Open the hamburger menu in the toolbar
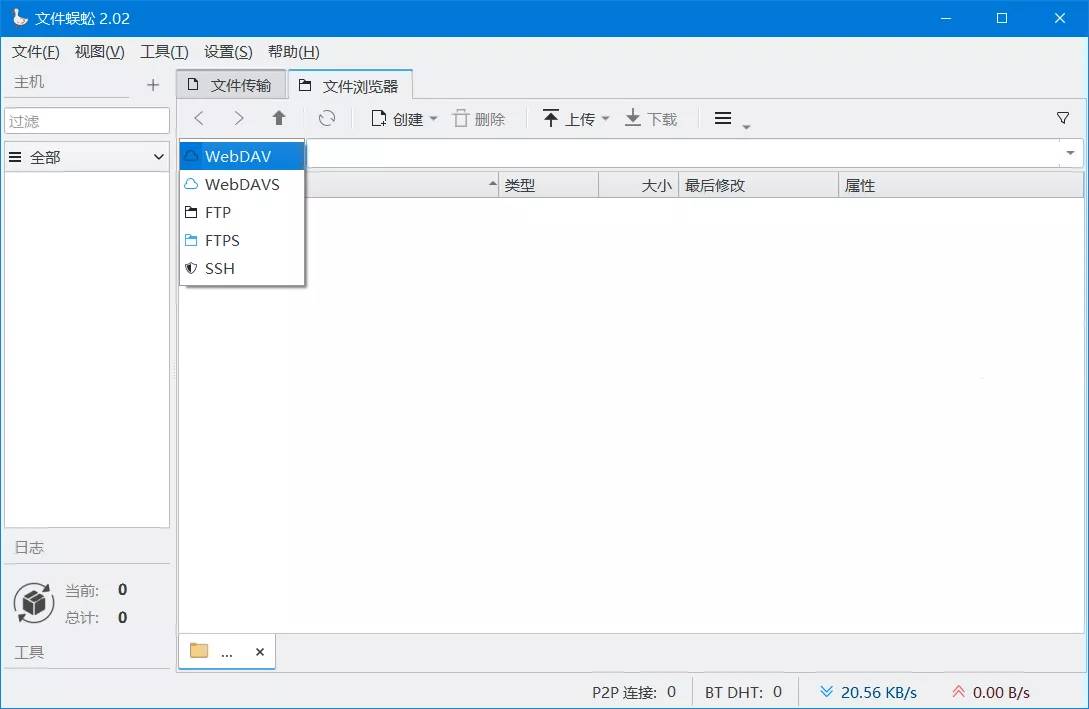1089x709 pixels. (x=725, y=118)
